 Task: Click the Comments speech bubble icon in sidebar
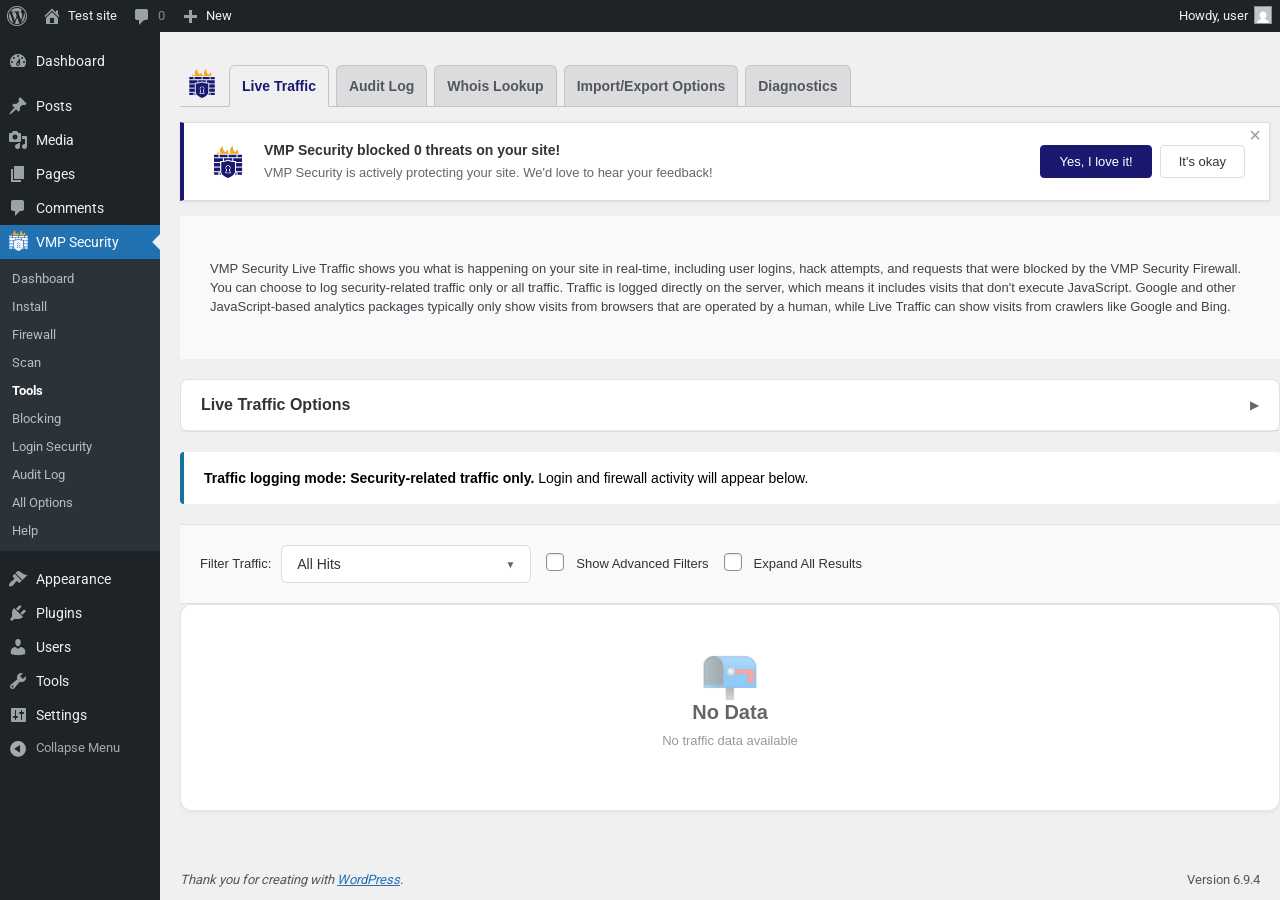pos(18,208)
